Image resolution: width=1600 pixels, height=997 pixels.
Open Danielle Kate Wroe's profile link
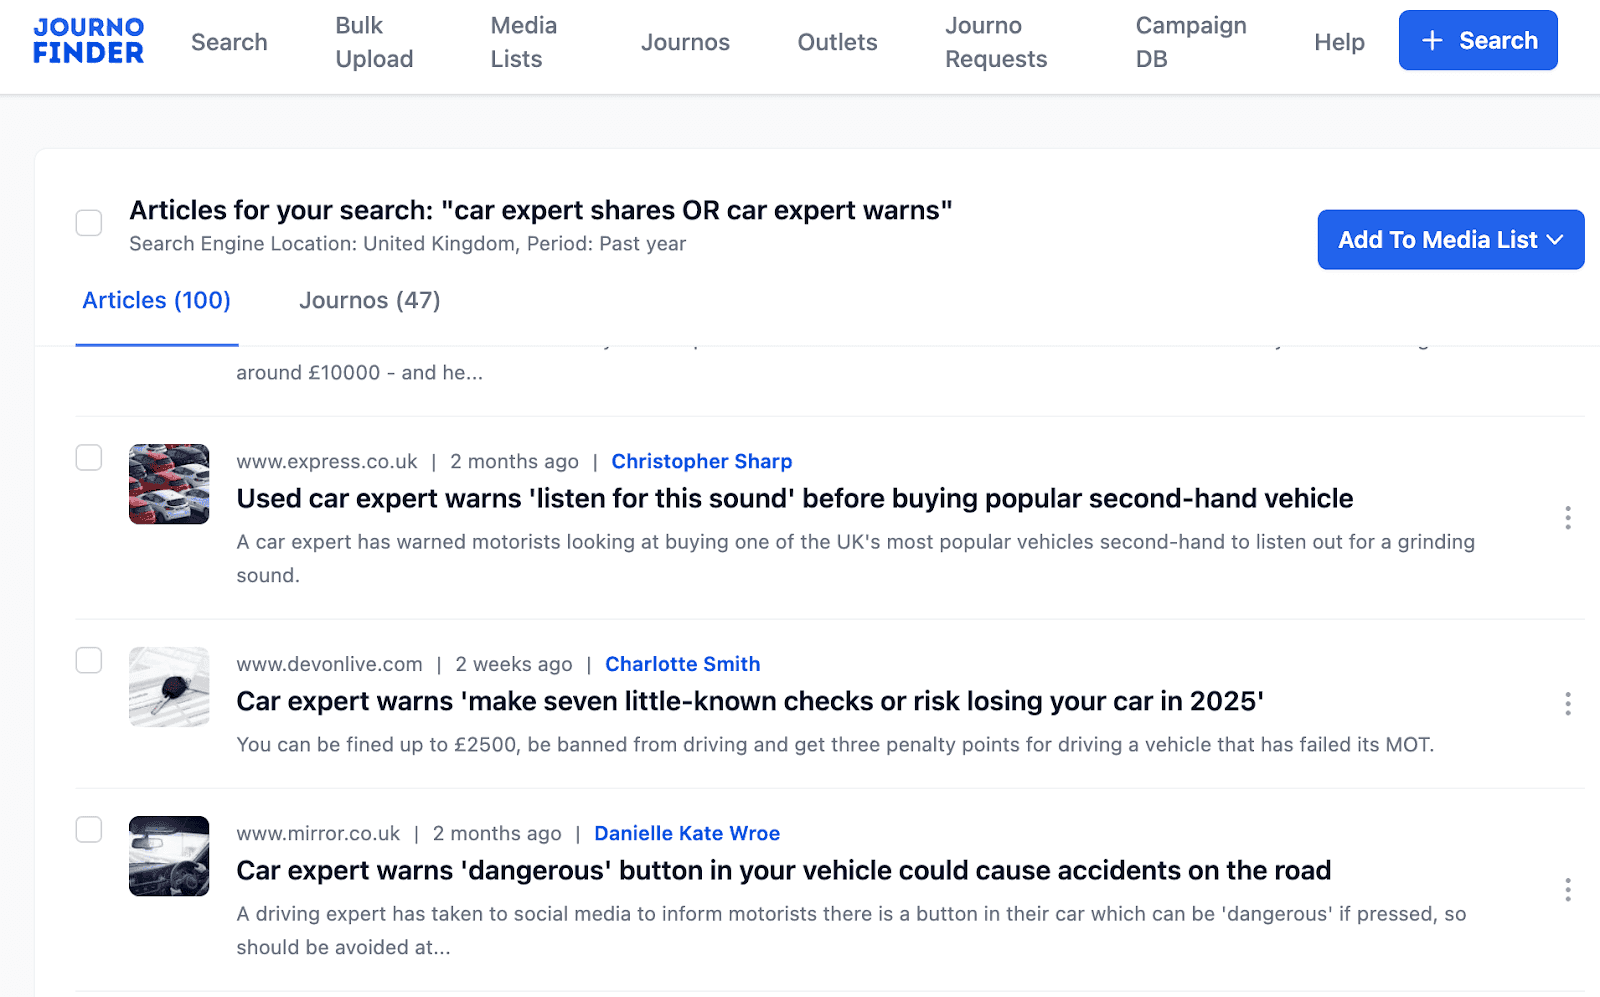tap(687, 833)
